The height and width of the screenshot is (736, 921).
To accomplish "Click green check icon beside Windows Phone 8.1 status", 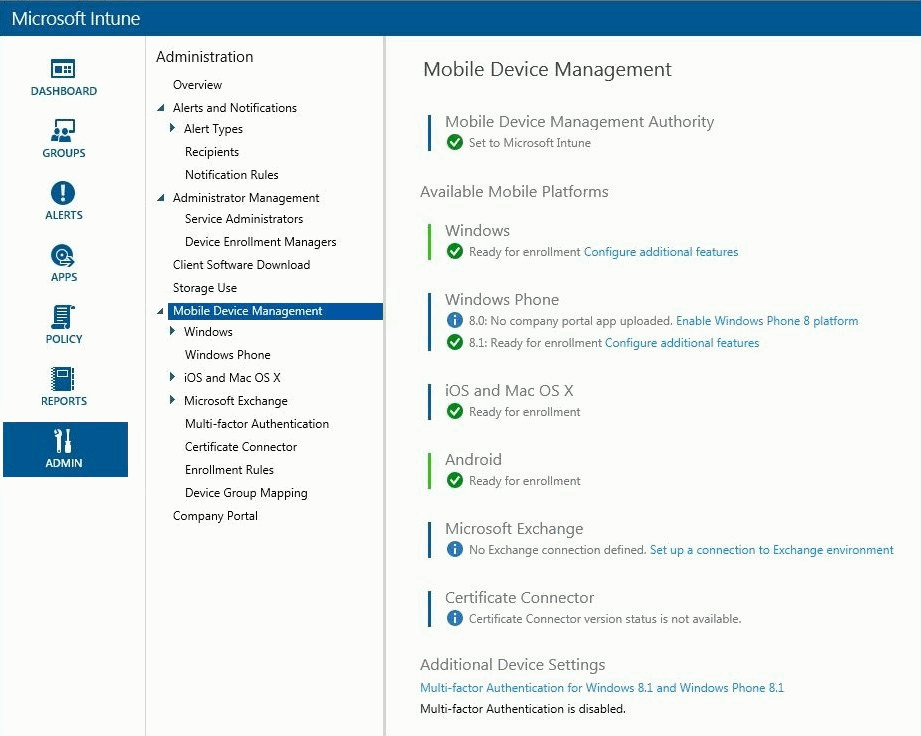I will (x=455, y=342).
